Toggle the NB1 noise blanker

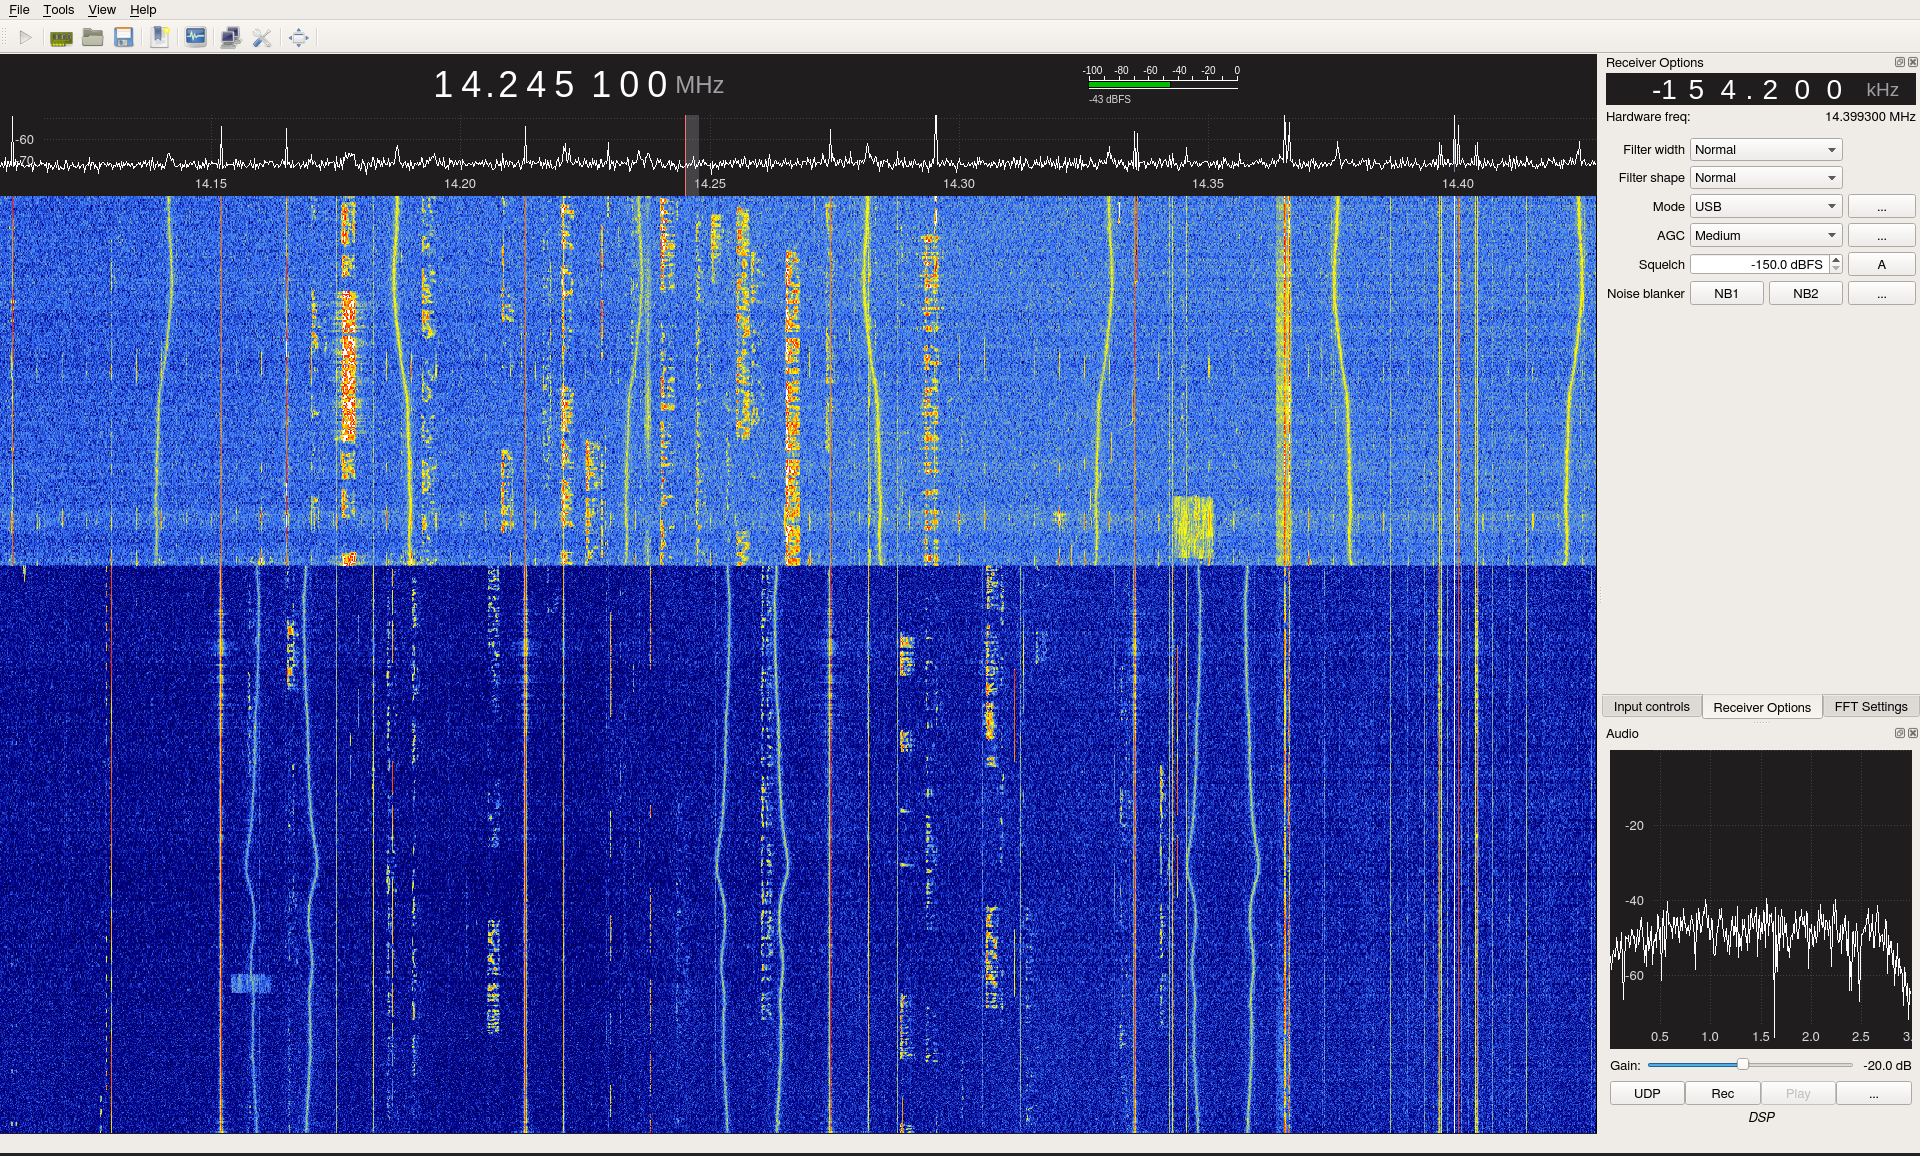(1726, 293)
